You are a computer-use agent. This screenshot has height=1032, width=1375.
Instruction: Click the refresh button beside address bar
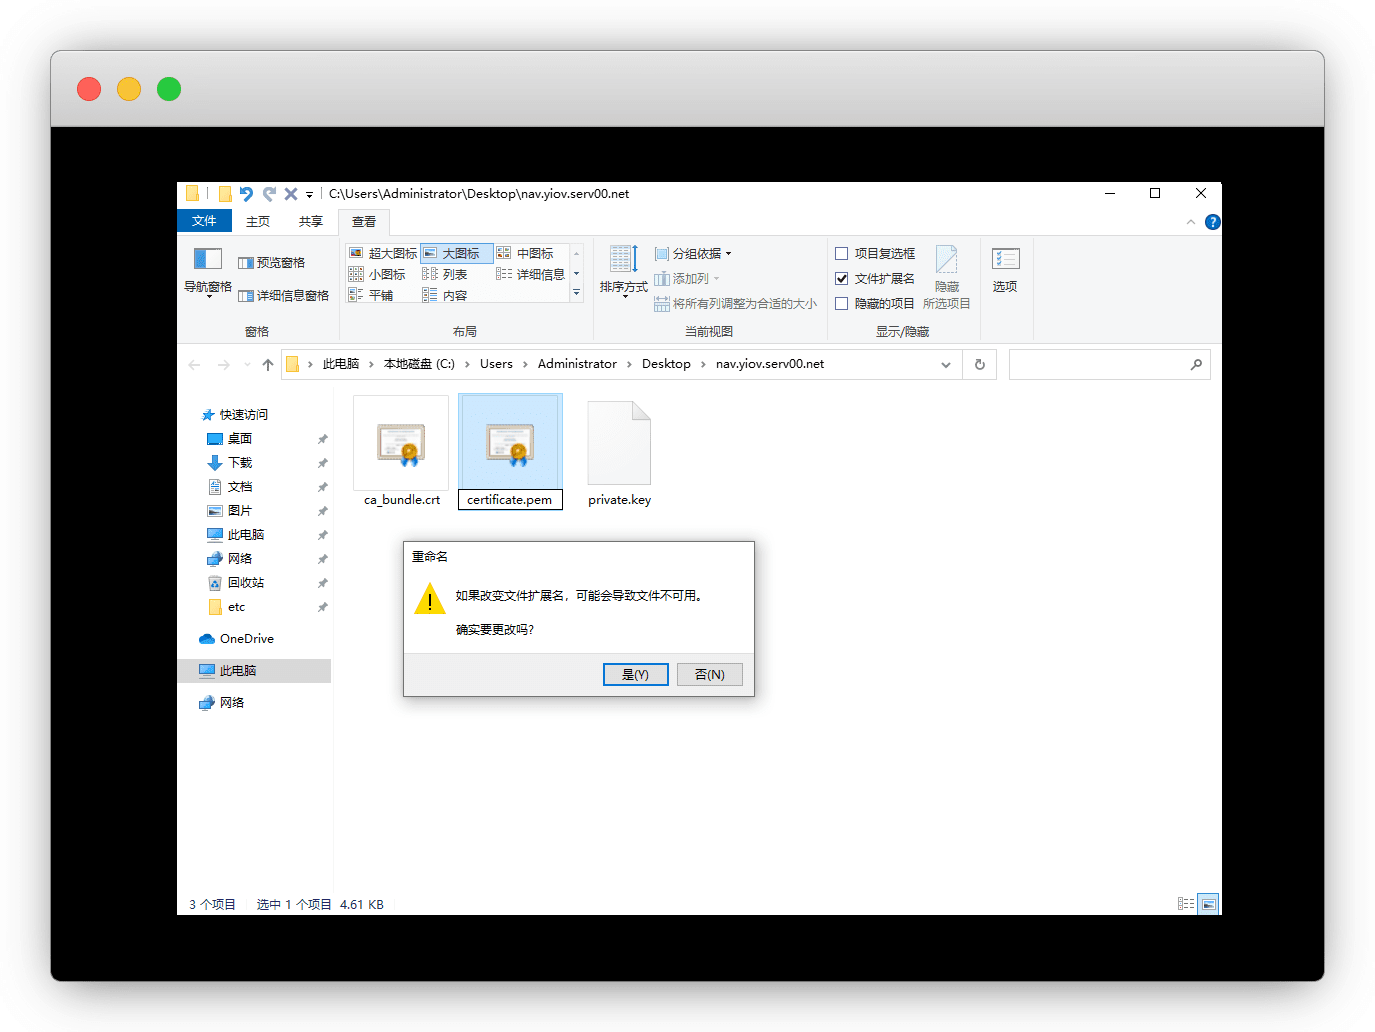coord(980,365)
